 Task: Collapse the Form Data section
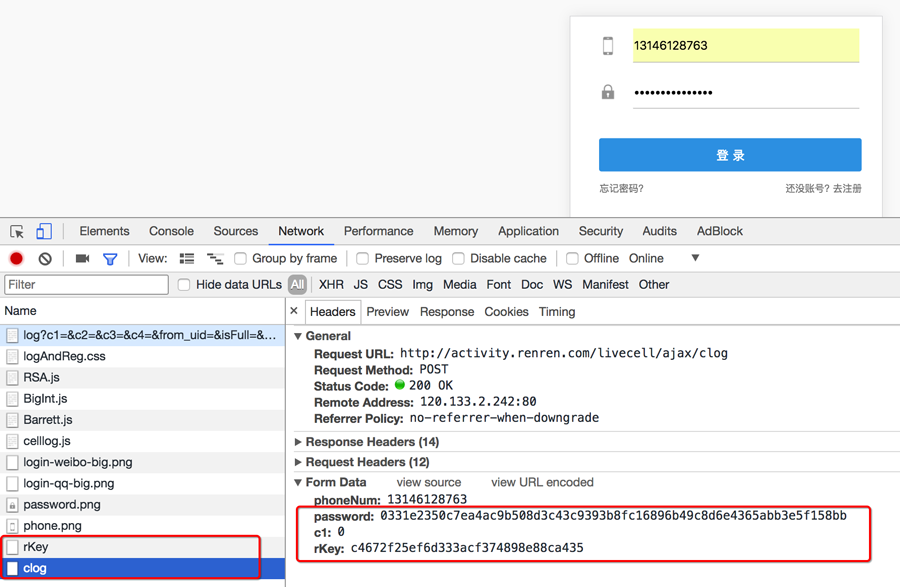(298, 483)
